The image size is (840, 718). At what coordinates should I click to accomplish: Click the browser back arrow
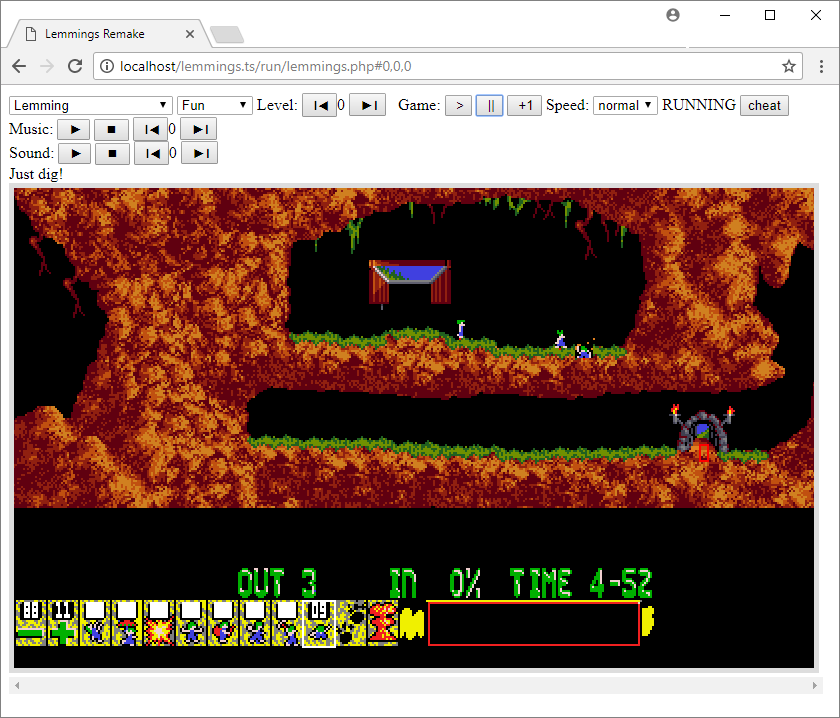(x=19, y=66)
